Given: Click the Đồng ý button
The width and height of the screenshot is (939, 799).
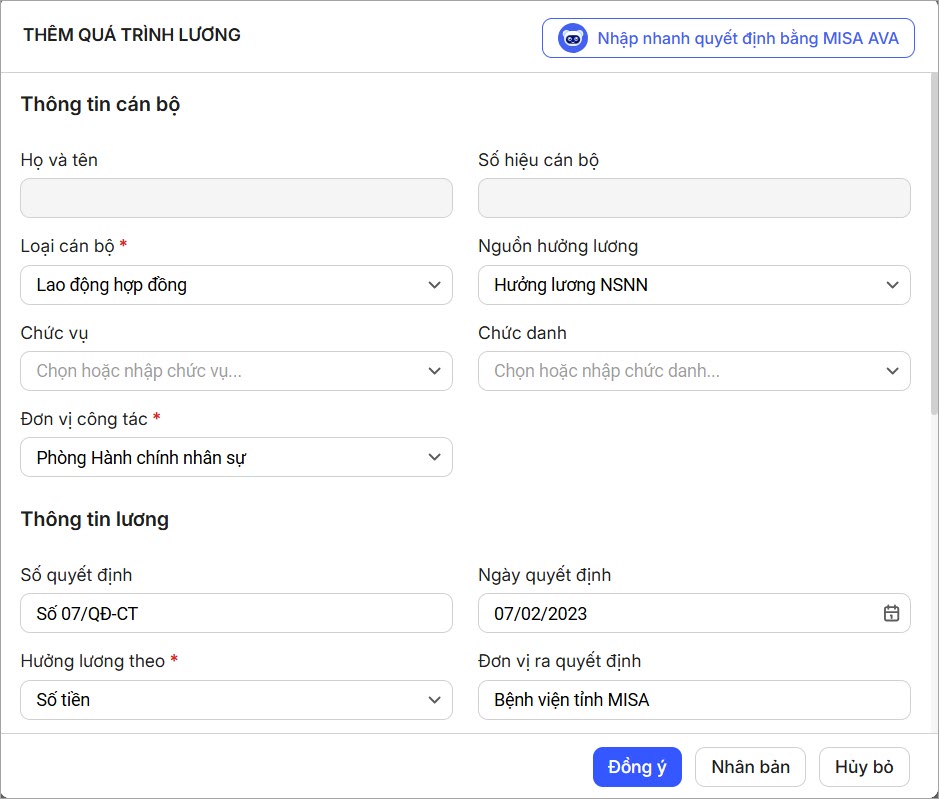Looking at the screenshot, I should (x=637, y=767).
